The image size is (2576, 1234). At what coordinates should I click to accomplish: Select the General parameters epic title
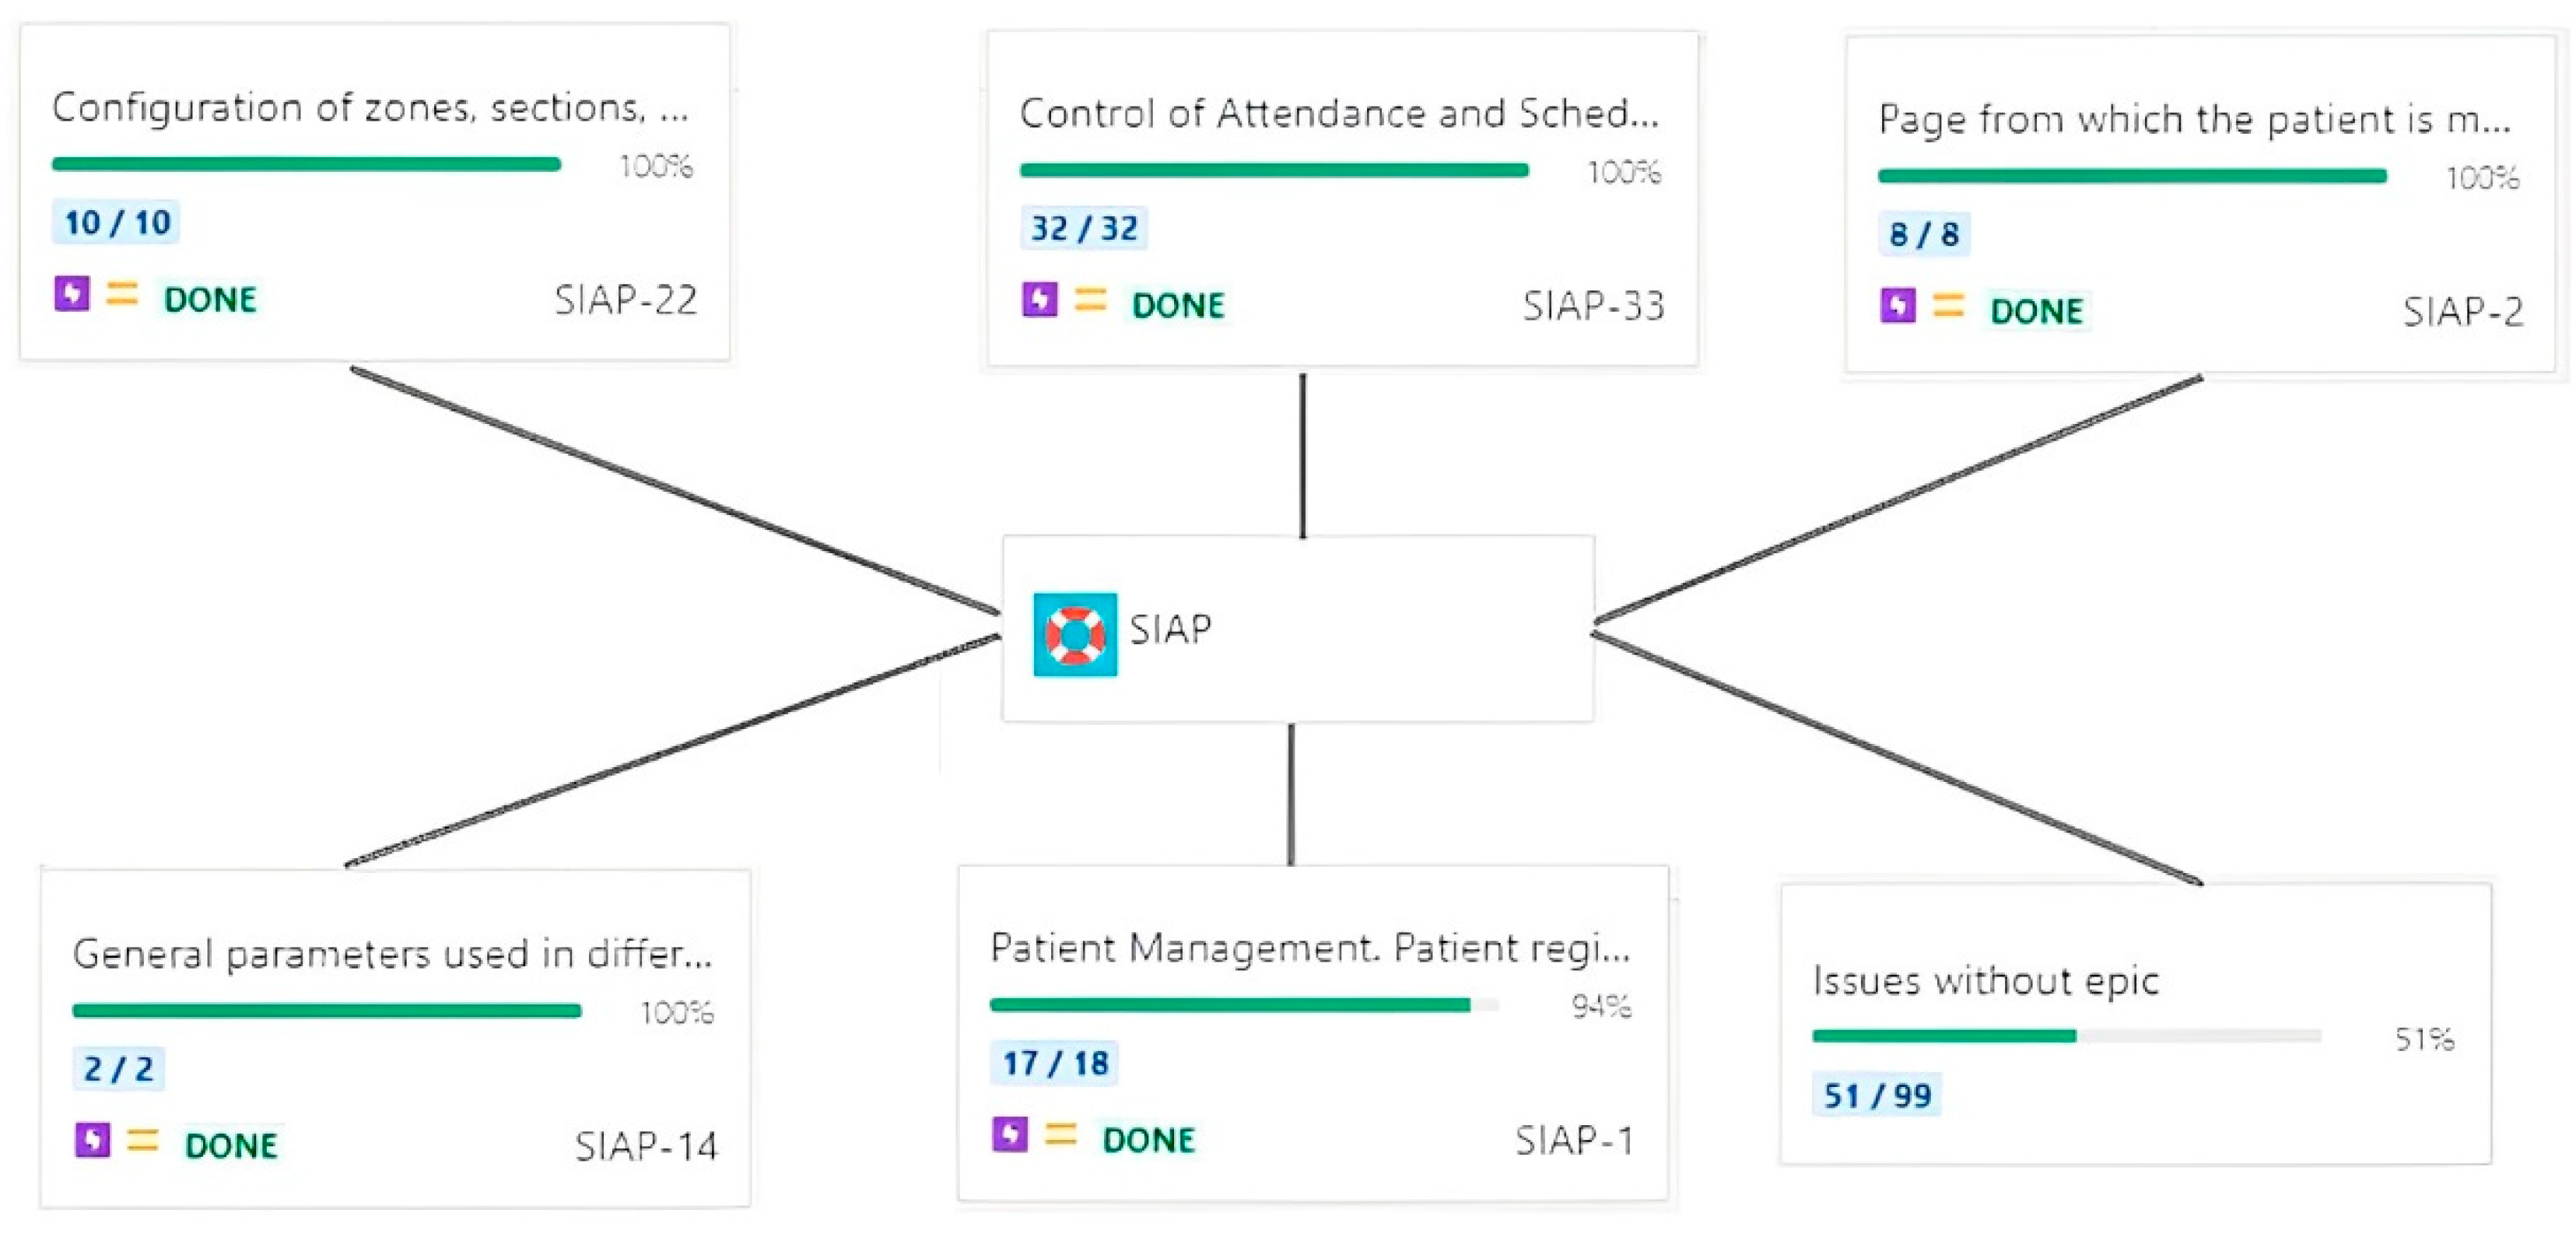[x=392, y=954]
